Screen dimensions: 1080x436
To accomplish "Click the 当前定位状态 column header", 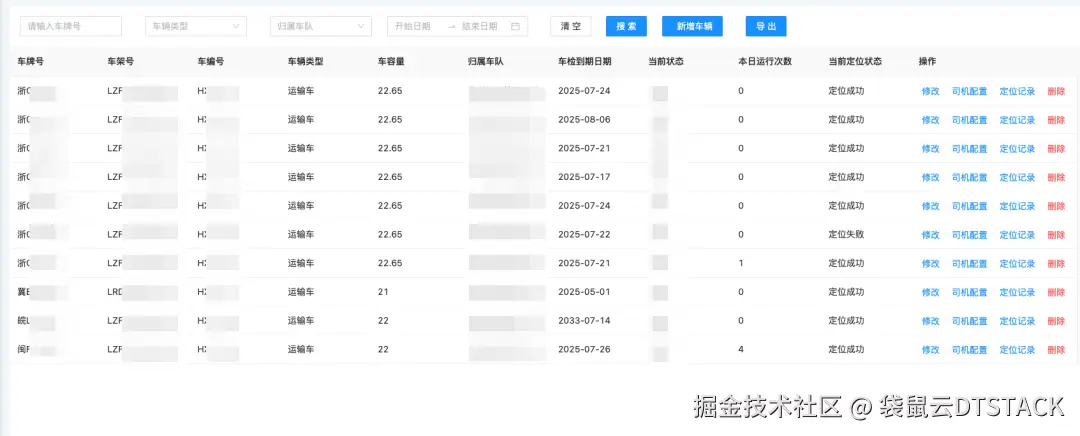I will pyautogui.click(x=855, y=61).
